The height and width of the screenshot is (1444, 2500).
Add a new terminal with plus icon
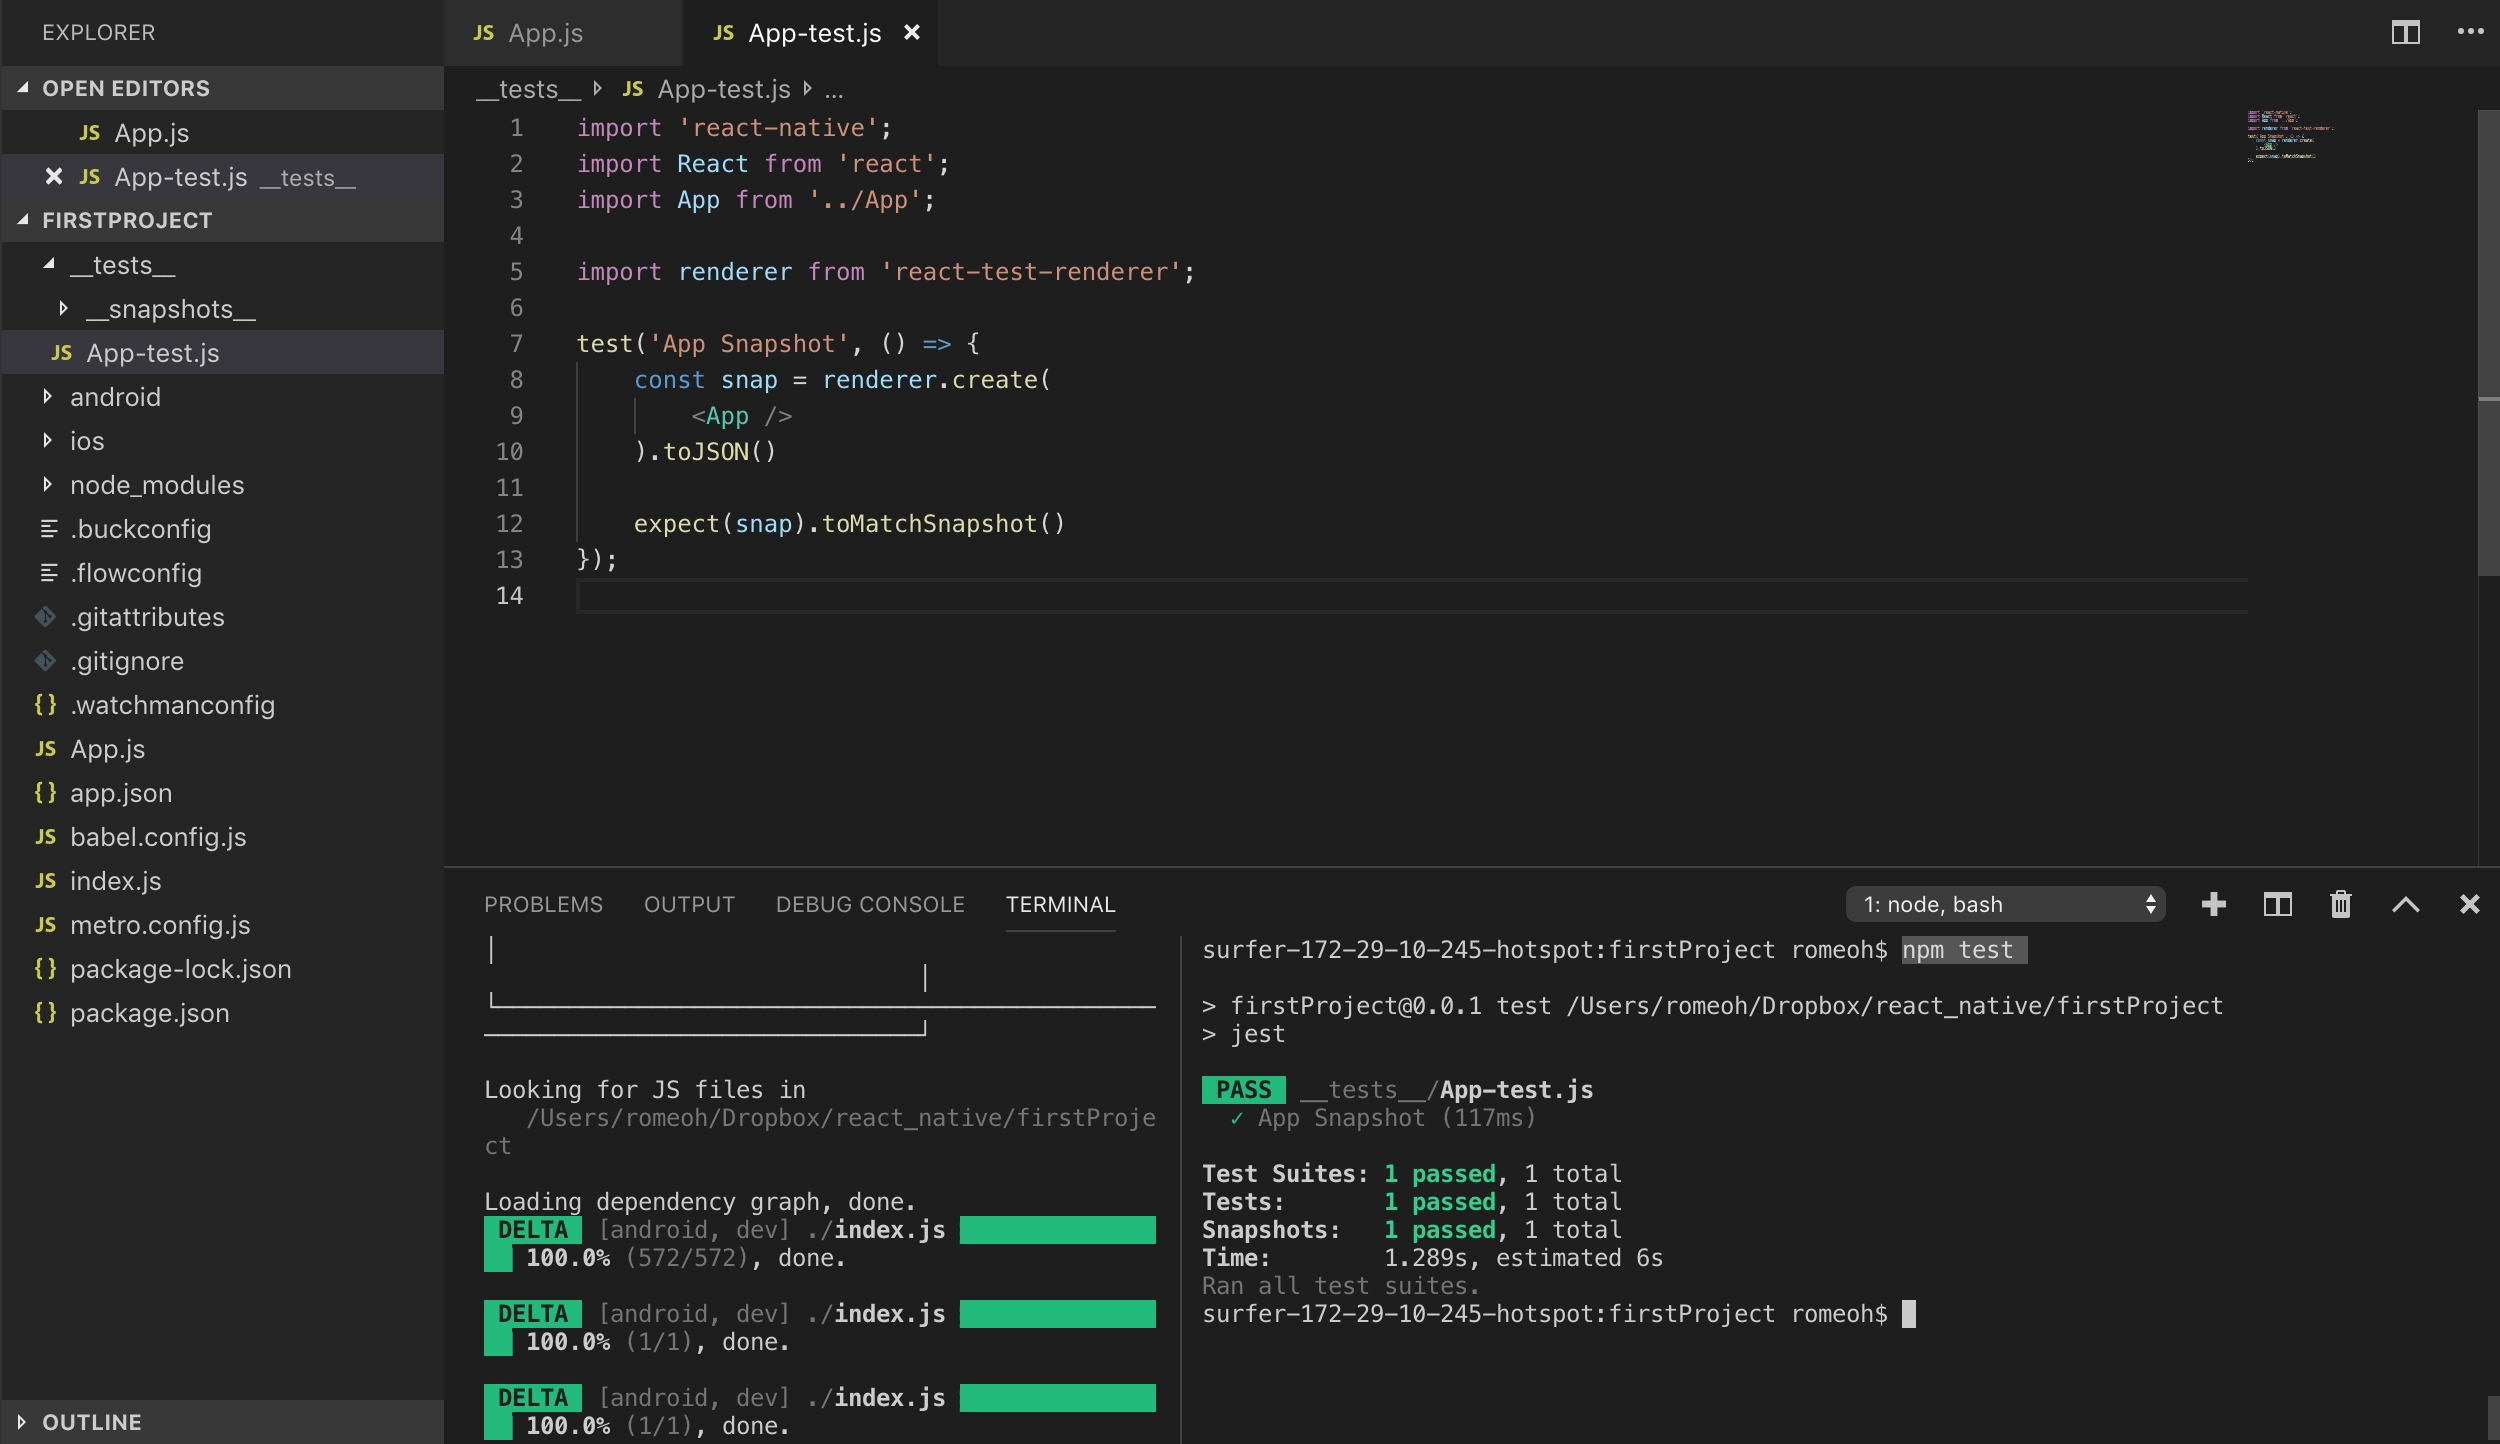coord(2213,904)
